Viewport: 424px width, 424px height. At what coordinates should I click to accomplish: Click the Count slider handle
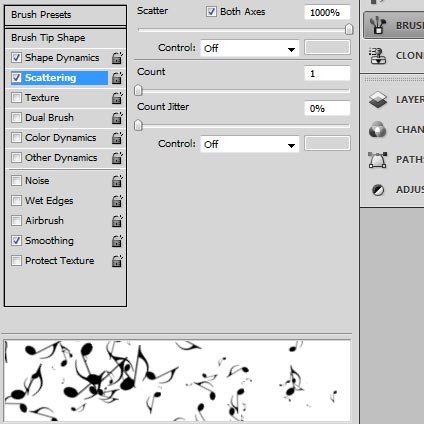(138, 90)
